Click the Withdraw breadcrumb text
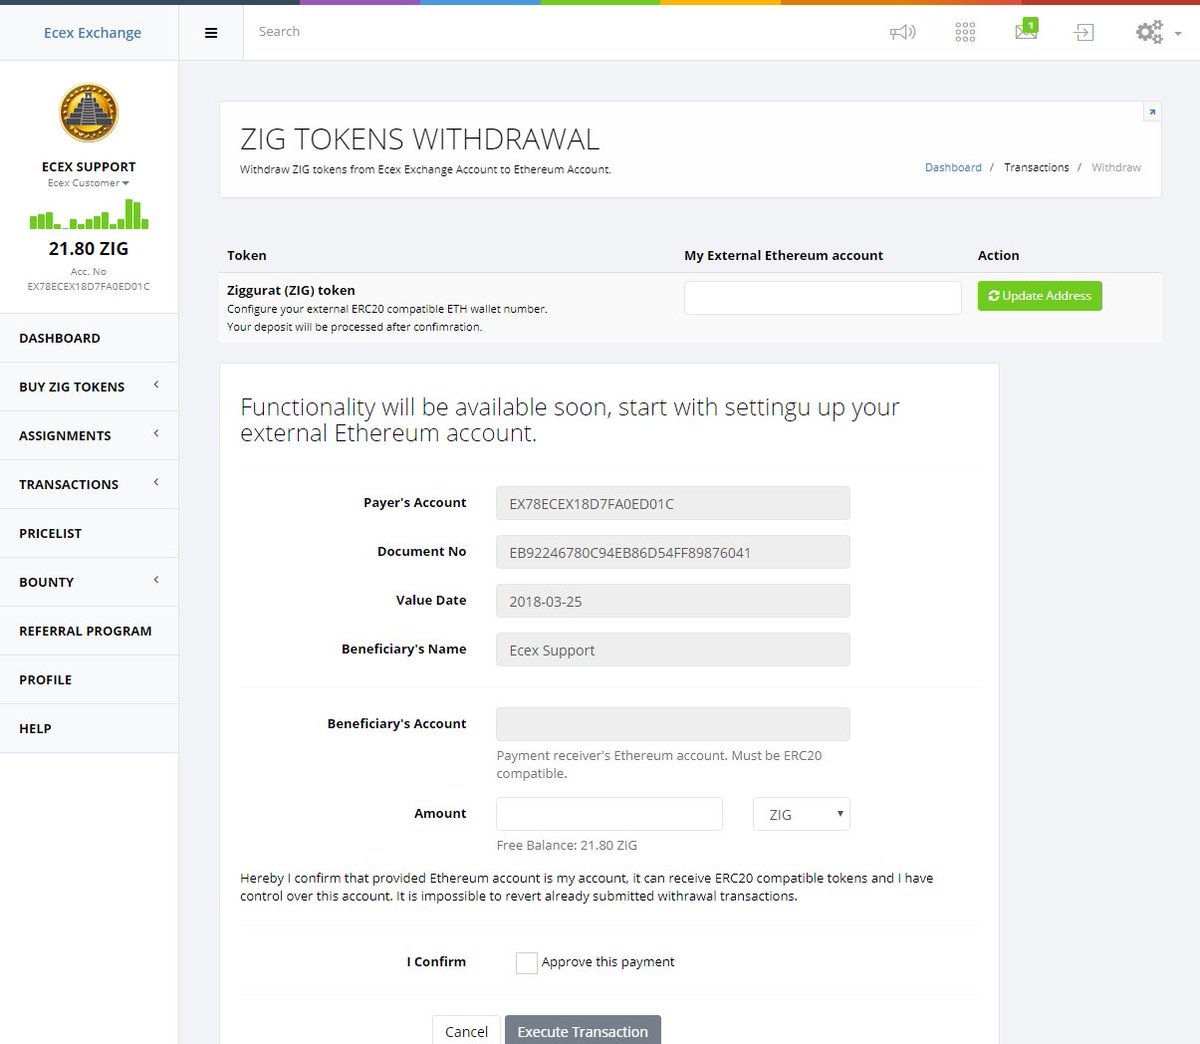 click(1116, 168)
